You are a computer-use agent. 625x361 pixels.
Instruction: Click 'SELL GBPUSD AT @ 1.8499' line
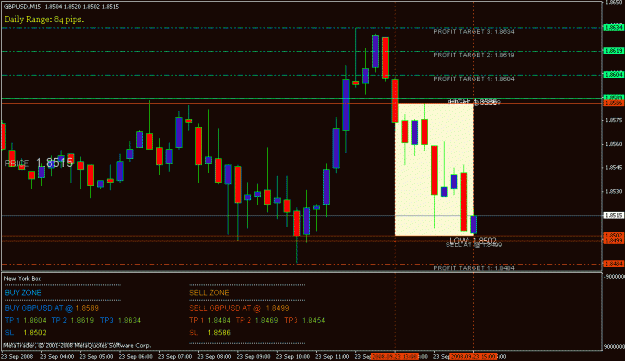pyautogui.click(x=239, y=308)
